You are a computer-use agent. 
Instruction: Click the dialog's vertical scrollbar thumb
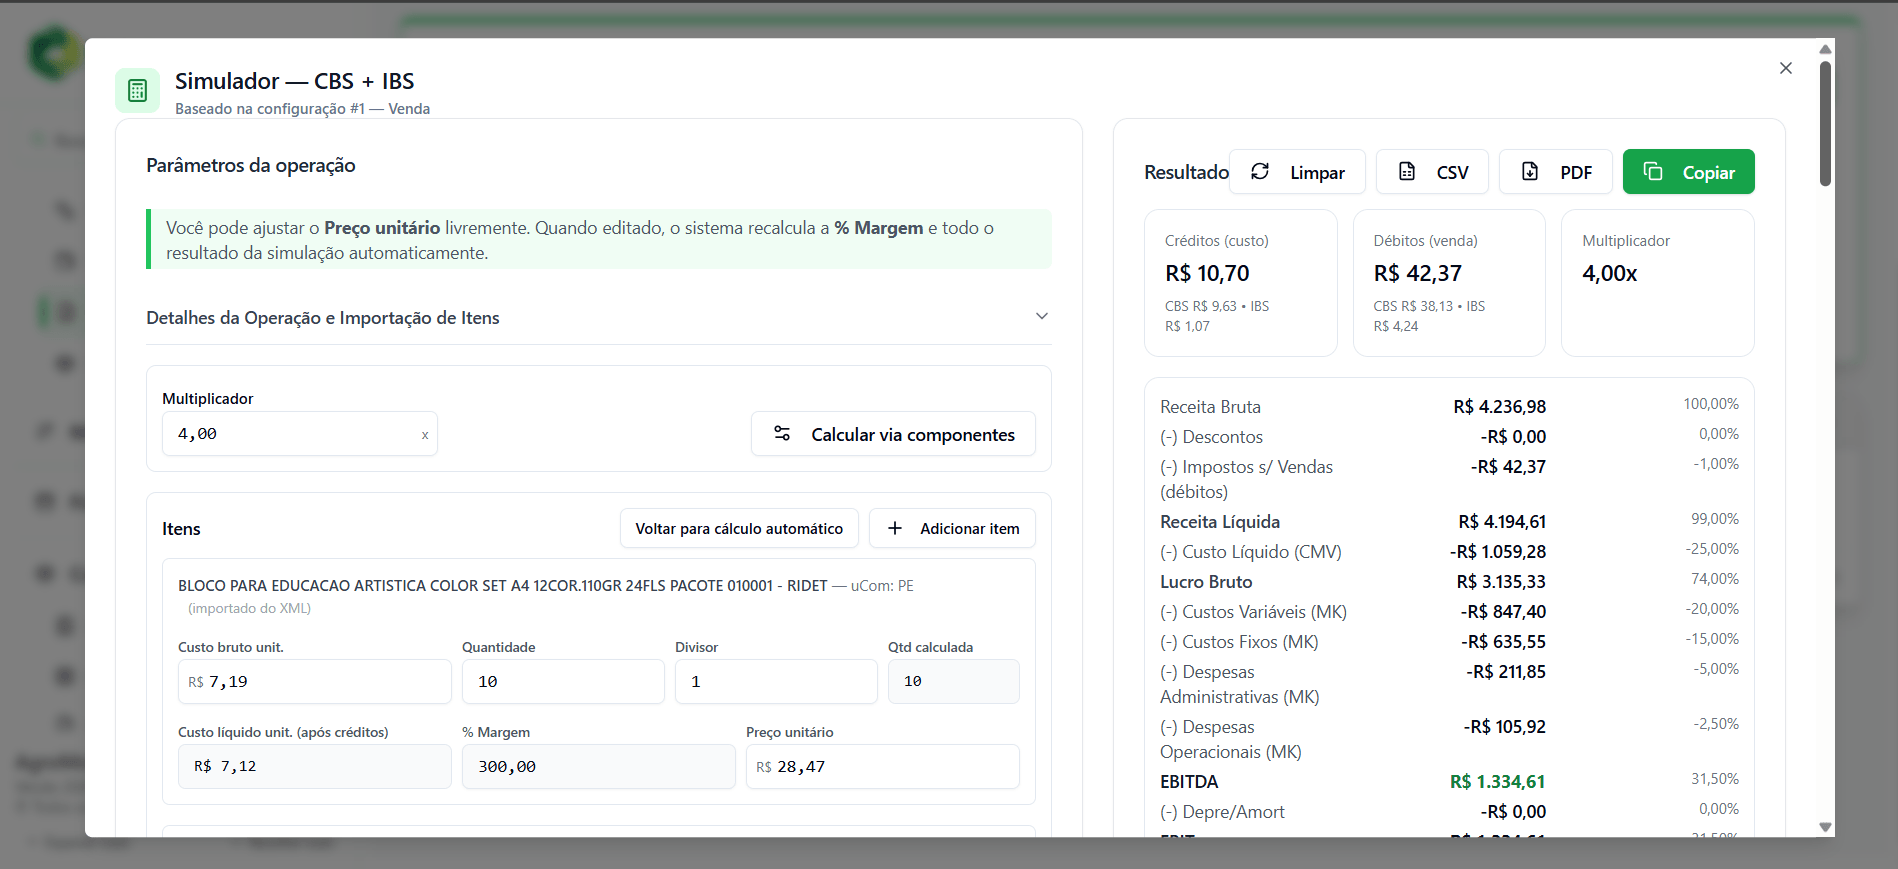pyautogui.click(x=1825, y=124)
